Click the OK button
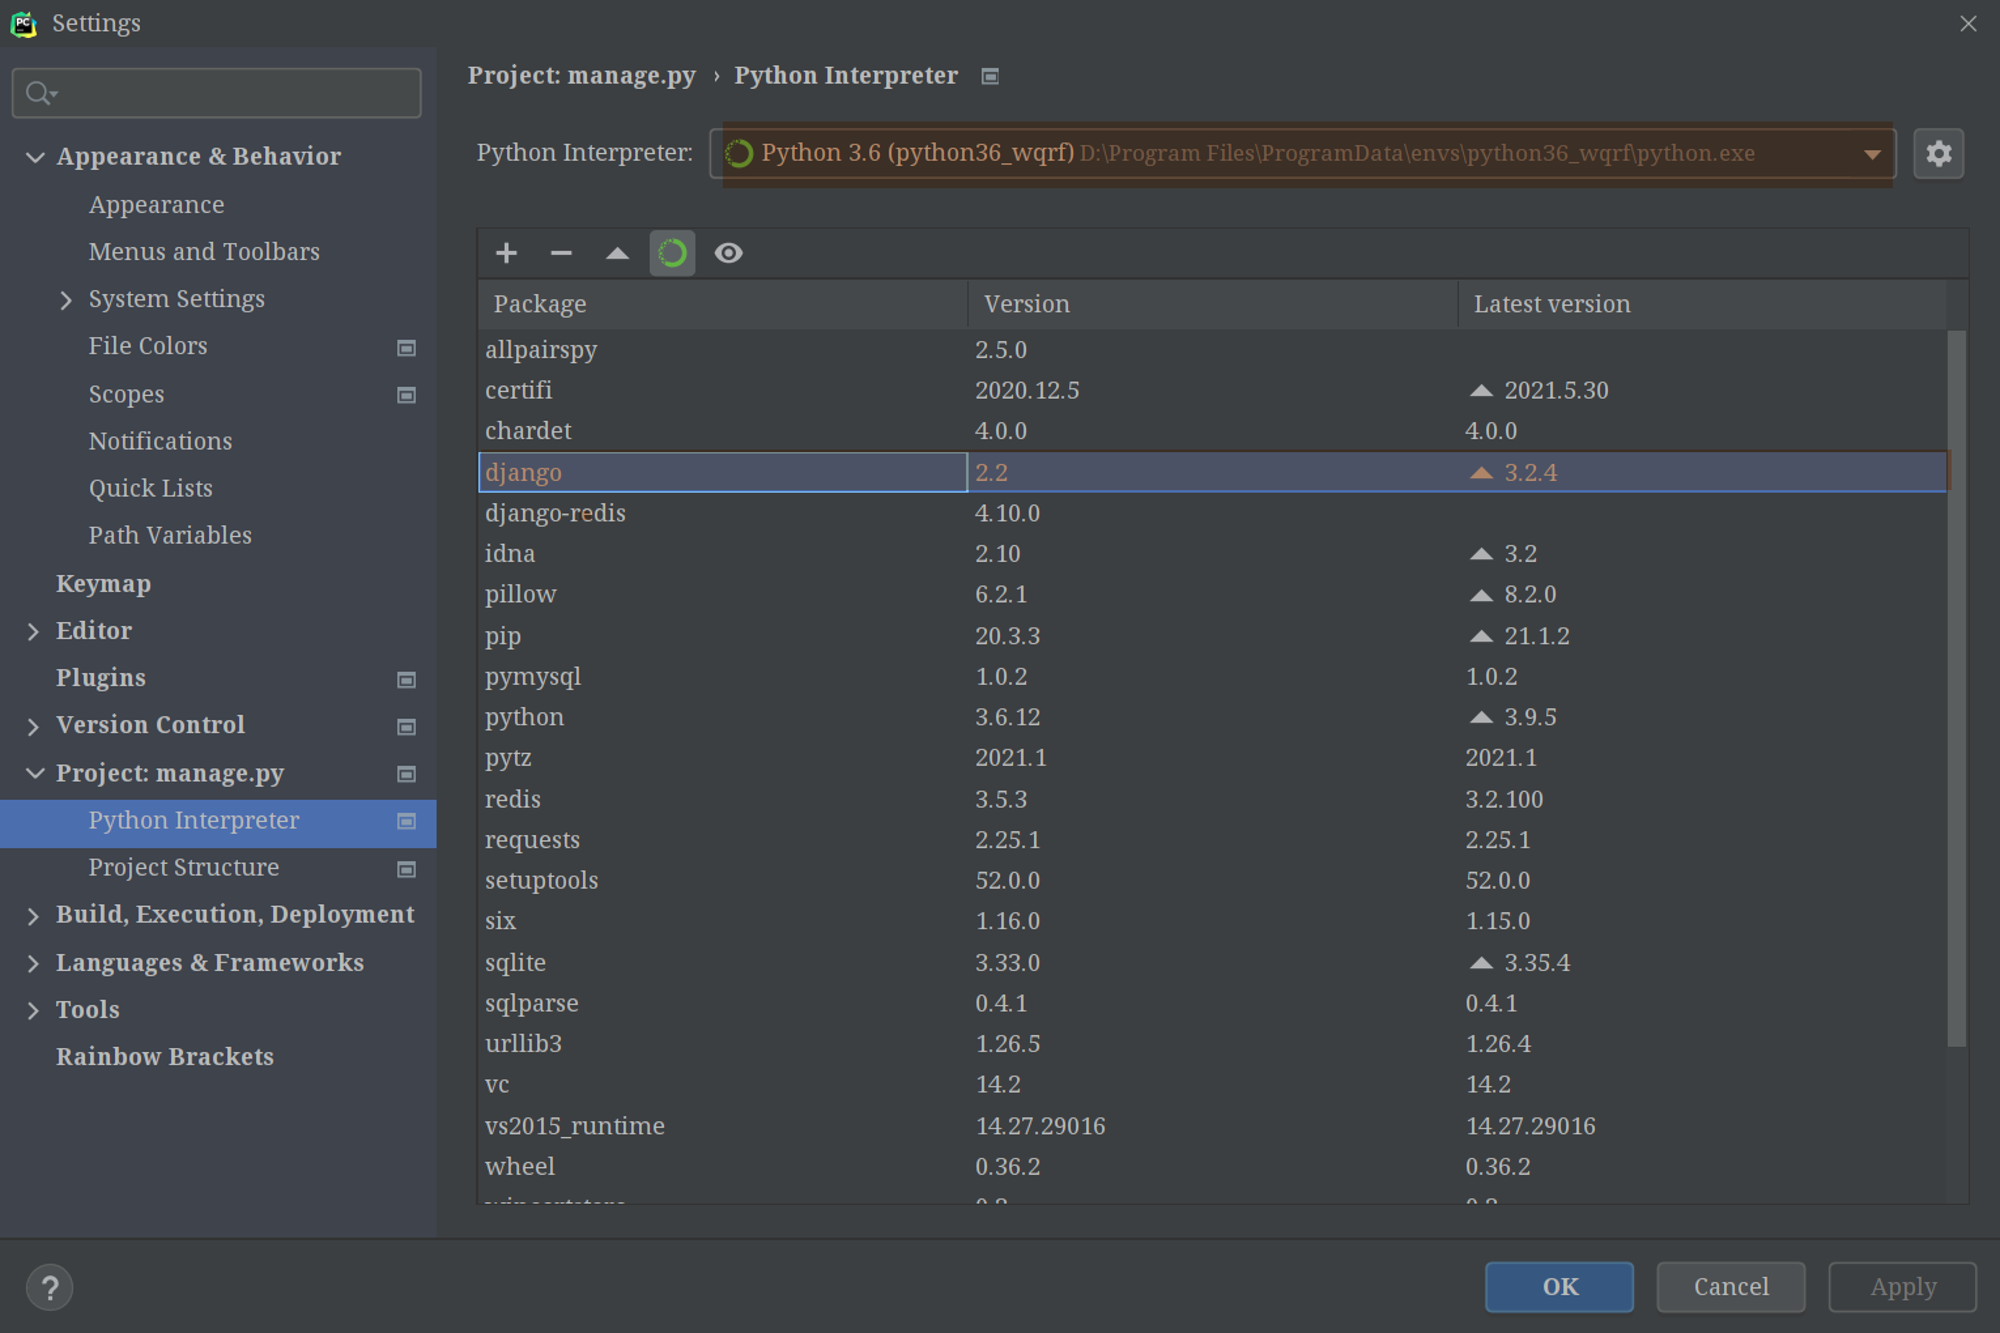This screenshot has width=2000, height=1333. pos(1559,1287)
